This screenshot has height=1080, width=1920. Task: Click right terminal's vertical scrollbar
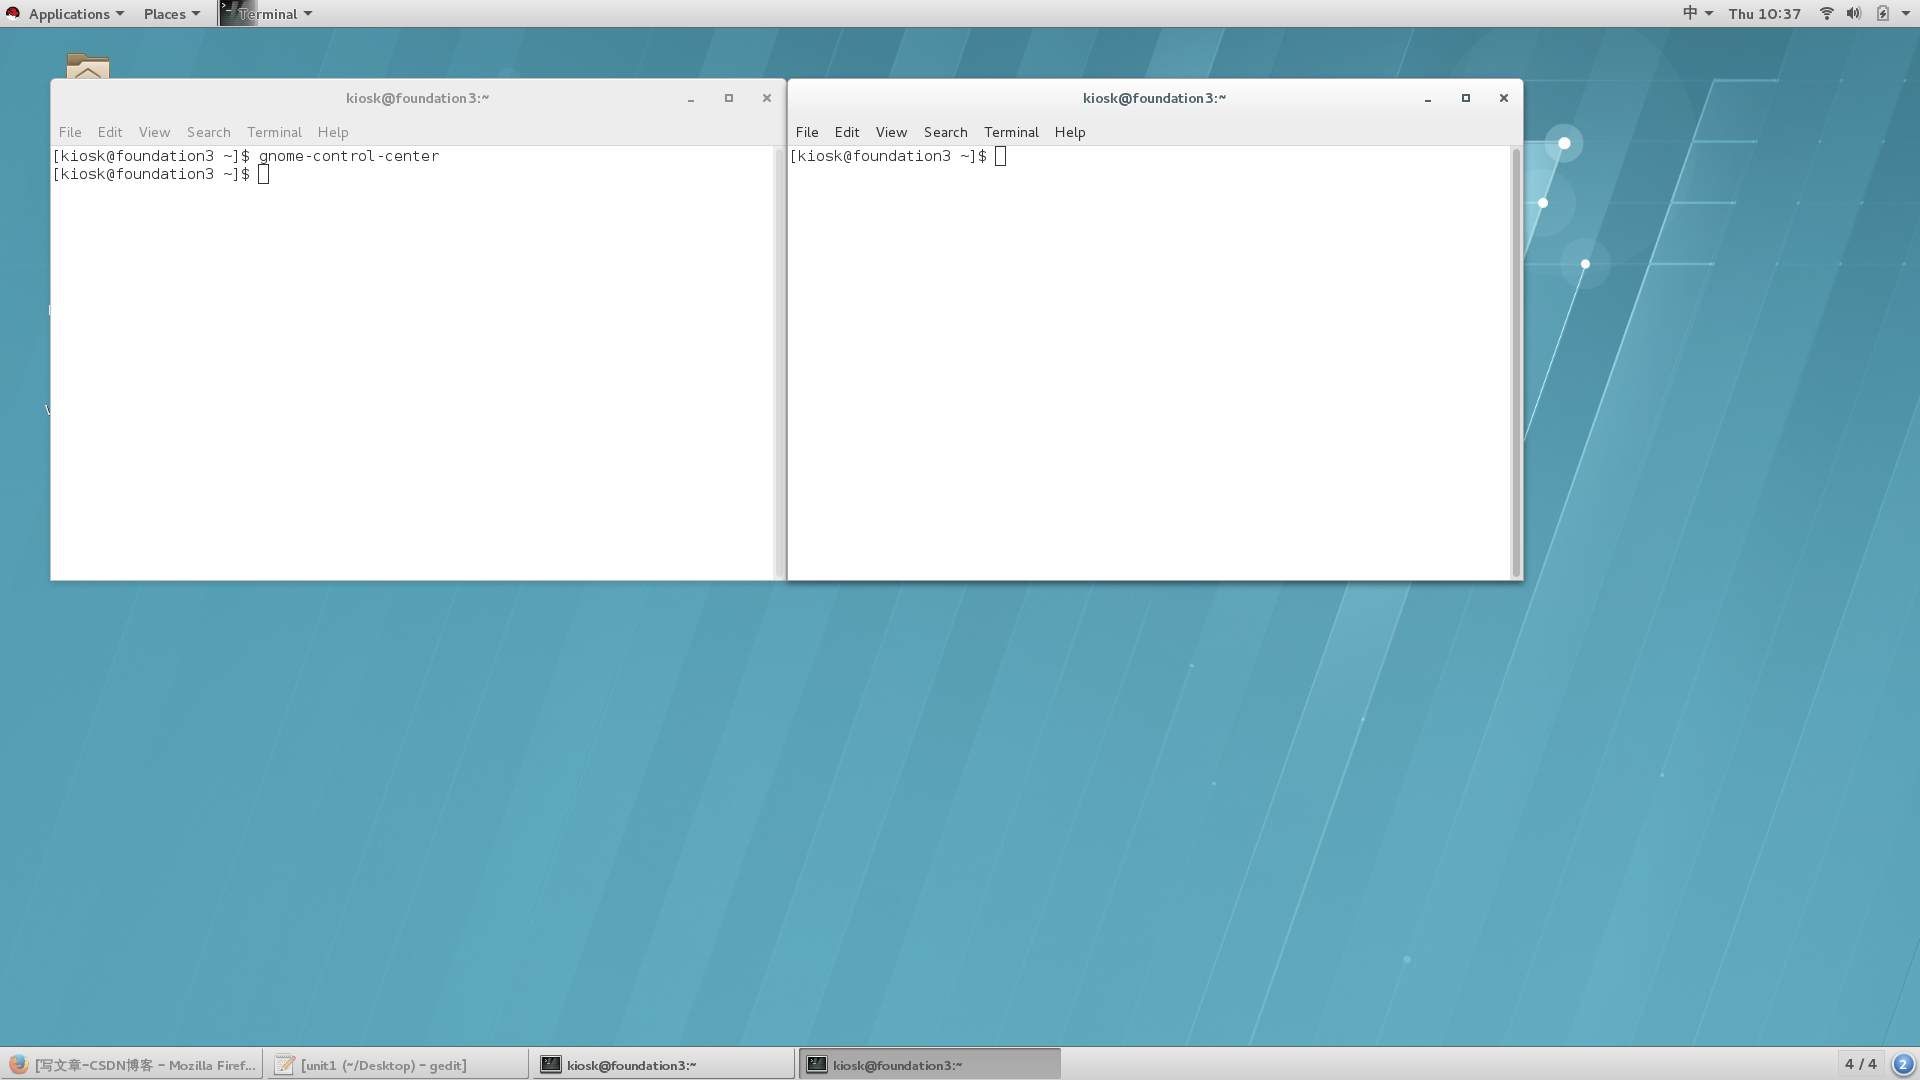[x=1516, y=360]
